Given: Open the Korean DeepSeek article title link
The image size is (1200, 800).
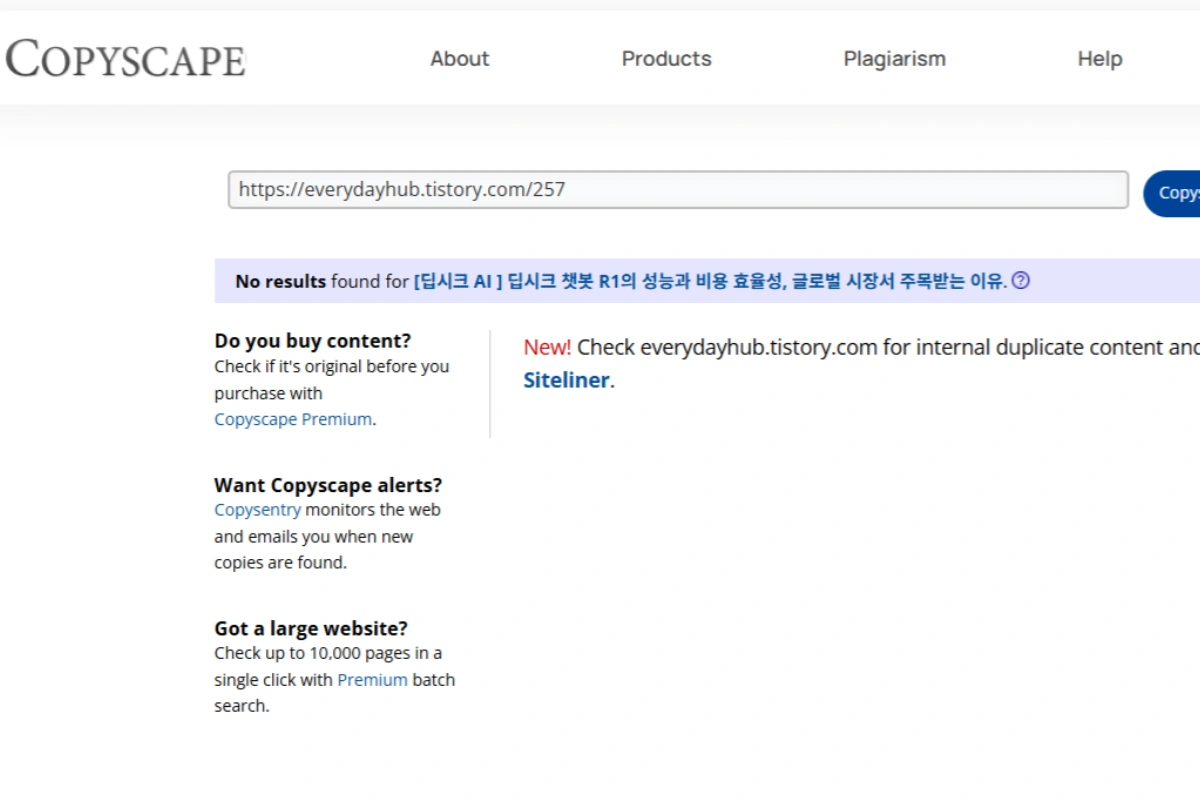Looking at the screenshot, I should 709,282.
